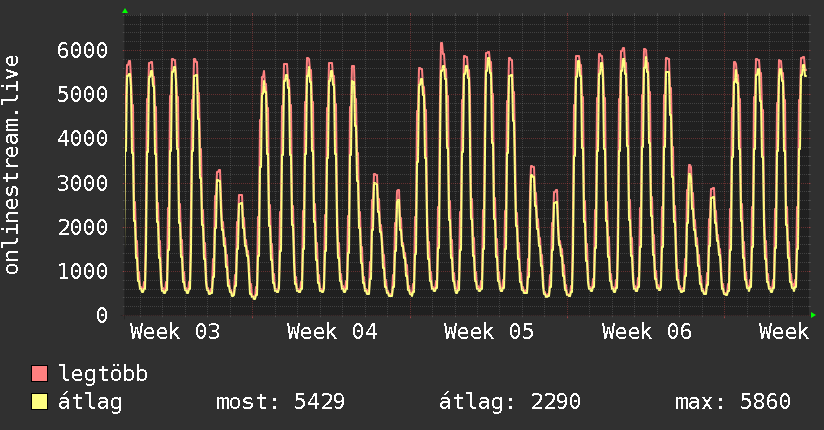Click the Week 04 x-axis label

332,332
